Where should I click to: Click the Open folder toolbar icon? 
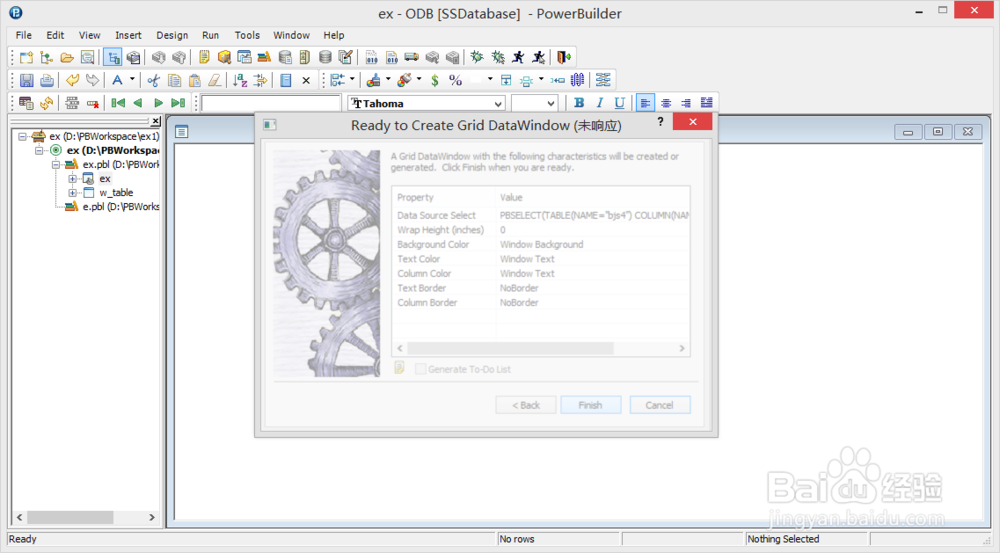[x=67, y=57]
